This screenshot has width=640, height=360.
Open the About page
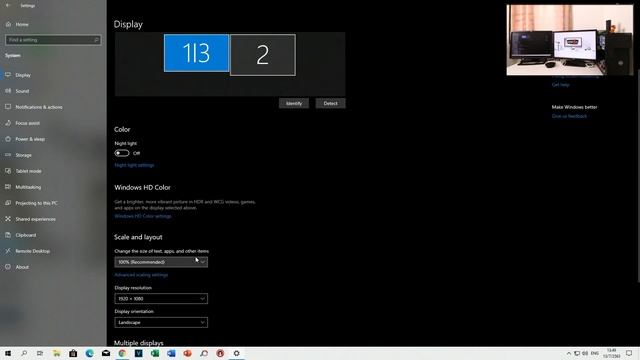click(x=22, y=267)
